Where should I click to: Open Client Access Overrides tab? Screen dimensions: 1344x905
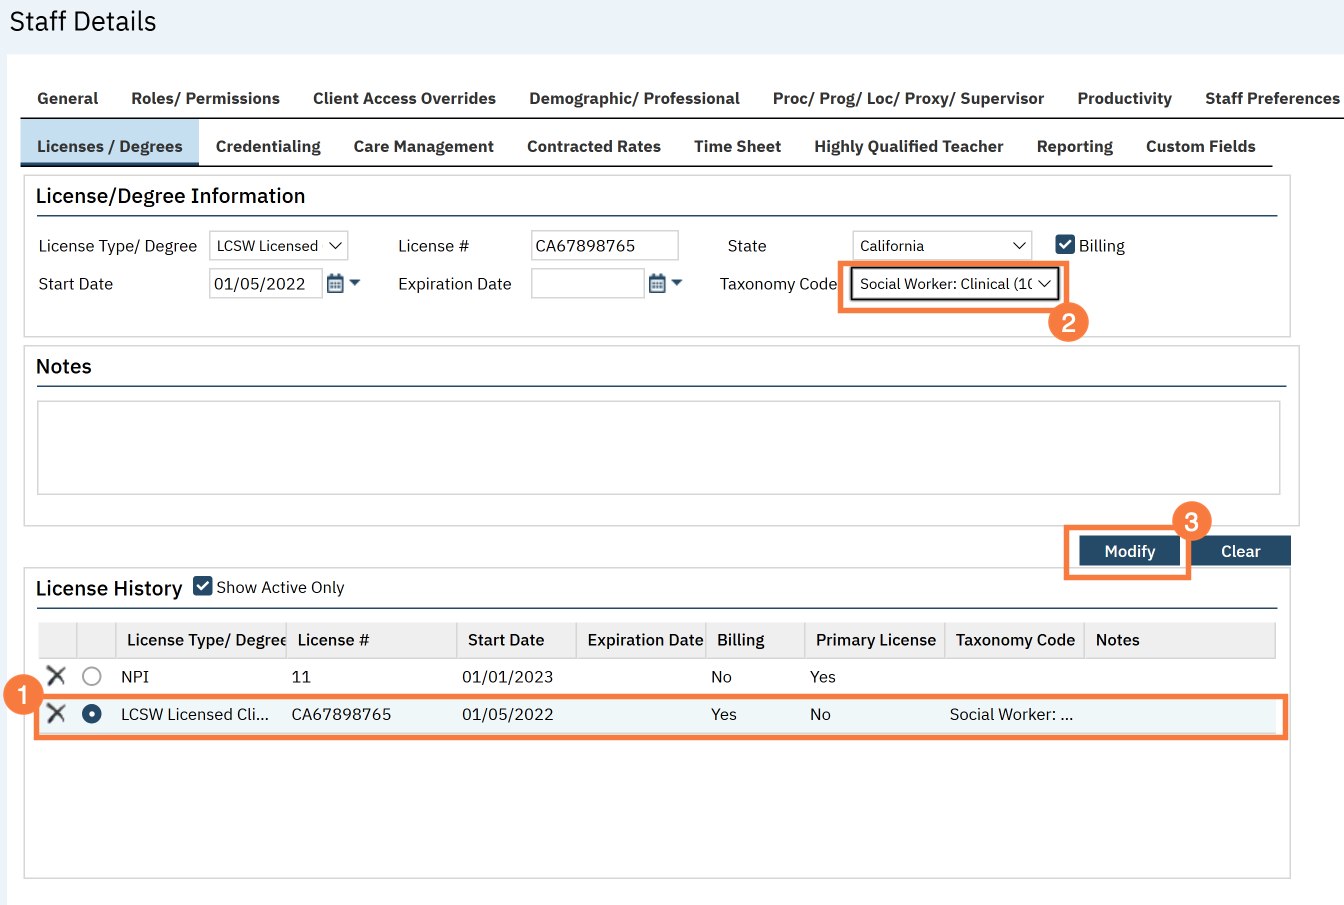(x=404, y=98)
